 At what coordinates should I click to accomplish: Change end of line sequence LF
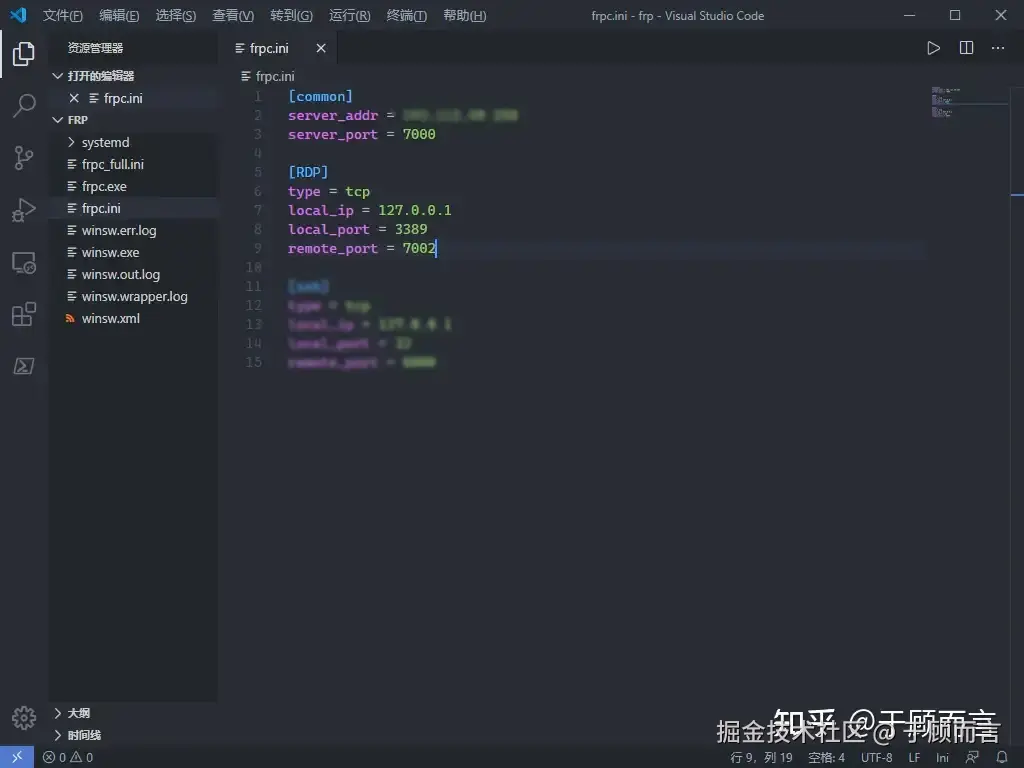(x=914, y=757)
